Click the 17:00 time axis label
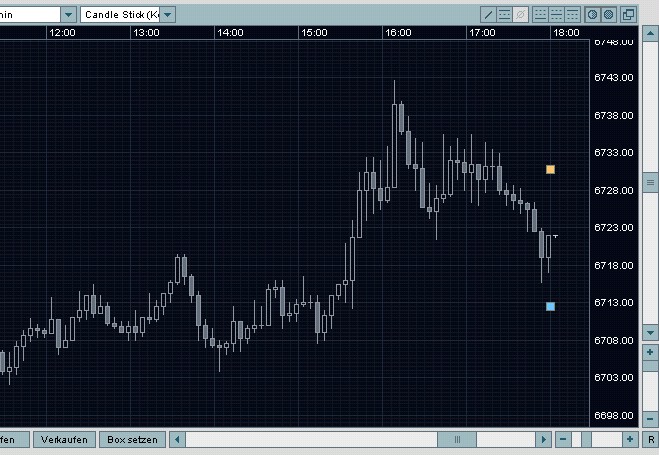The image size is (659, 455). (x=482, y=33)
